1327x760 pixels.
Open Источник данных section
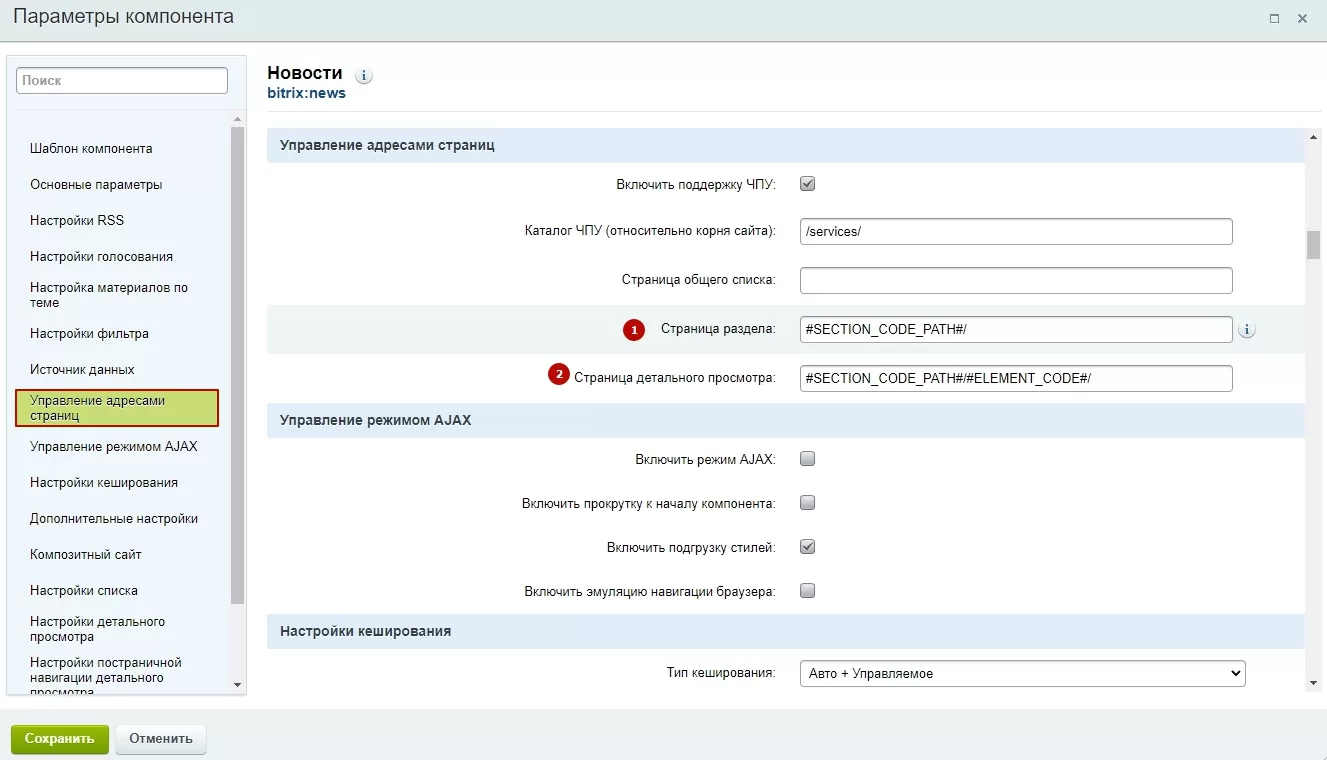pos(82,369)
